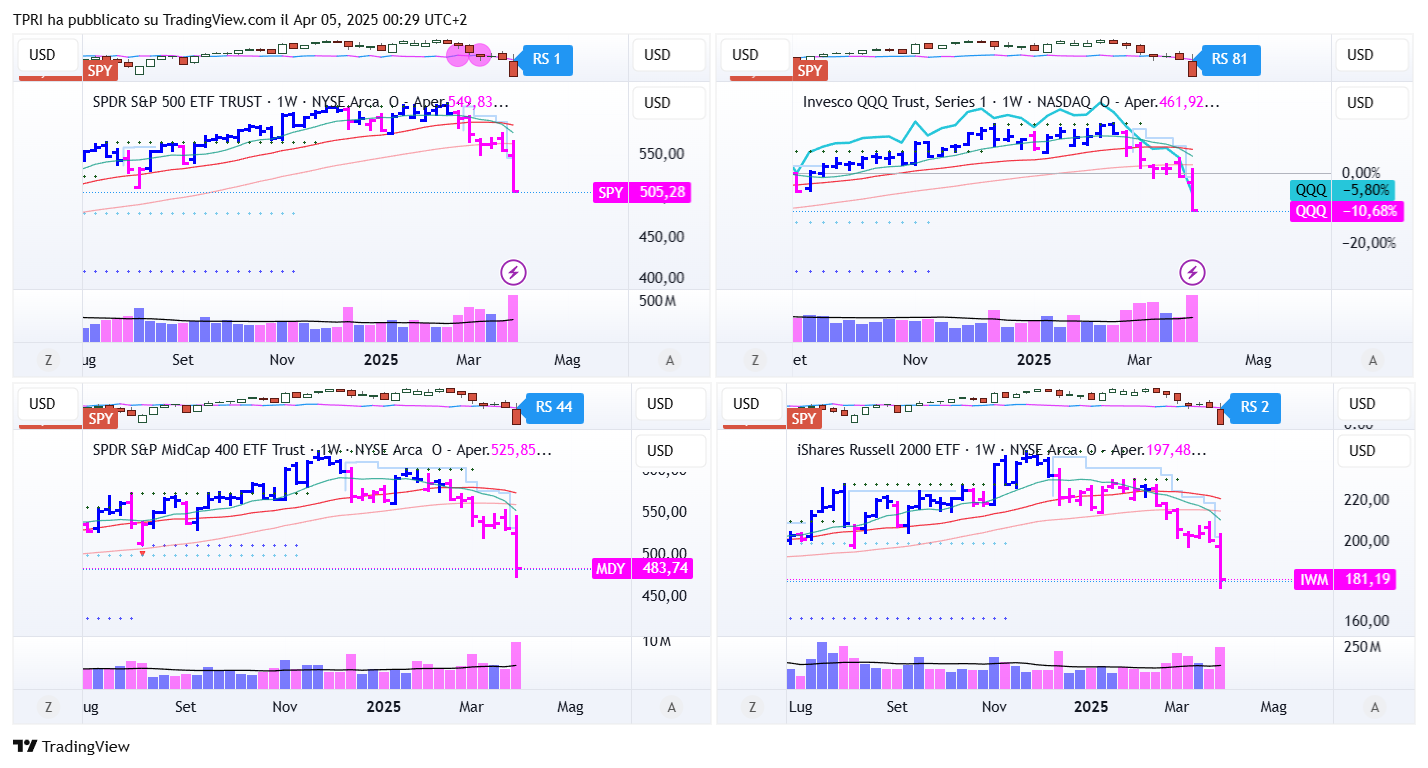Click the blue RS 81 label
The height and width of the screenshot is (768, 1428).
coord(1229,59)
